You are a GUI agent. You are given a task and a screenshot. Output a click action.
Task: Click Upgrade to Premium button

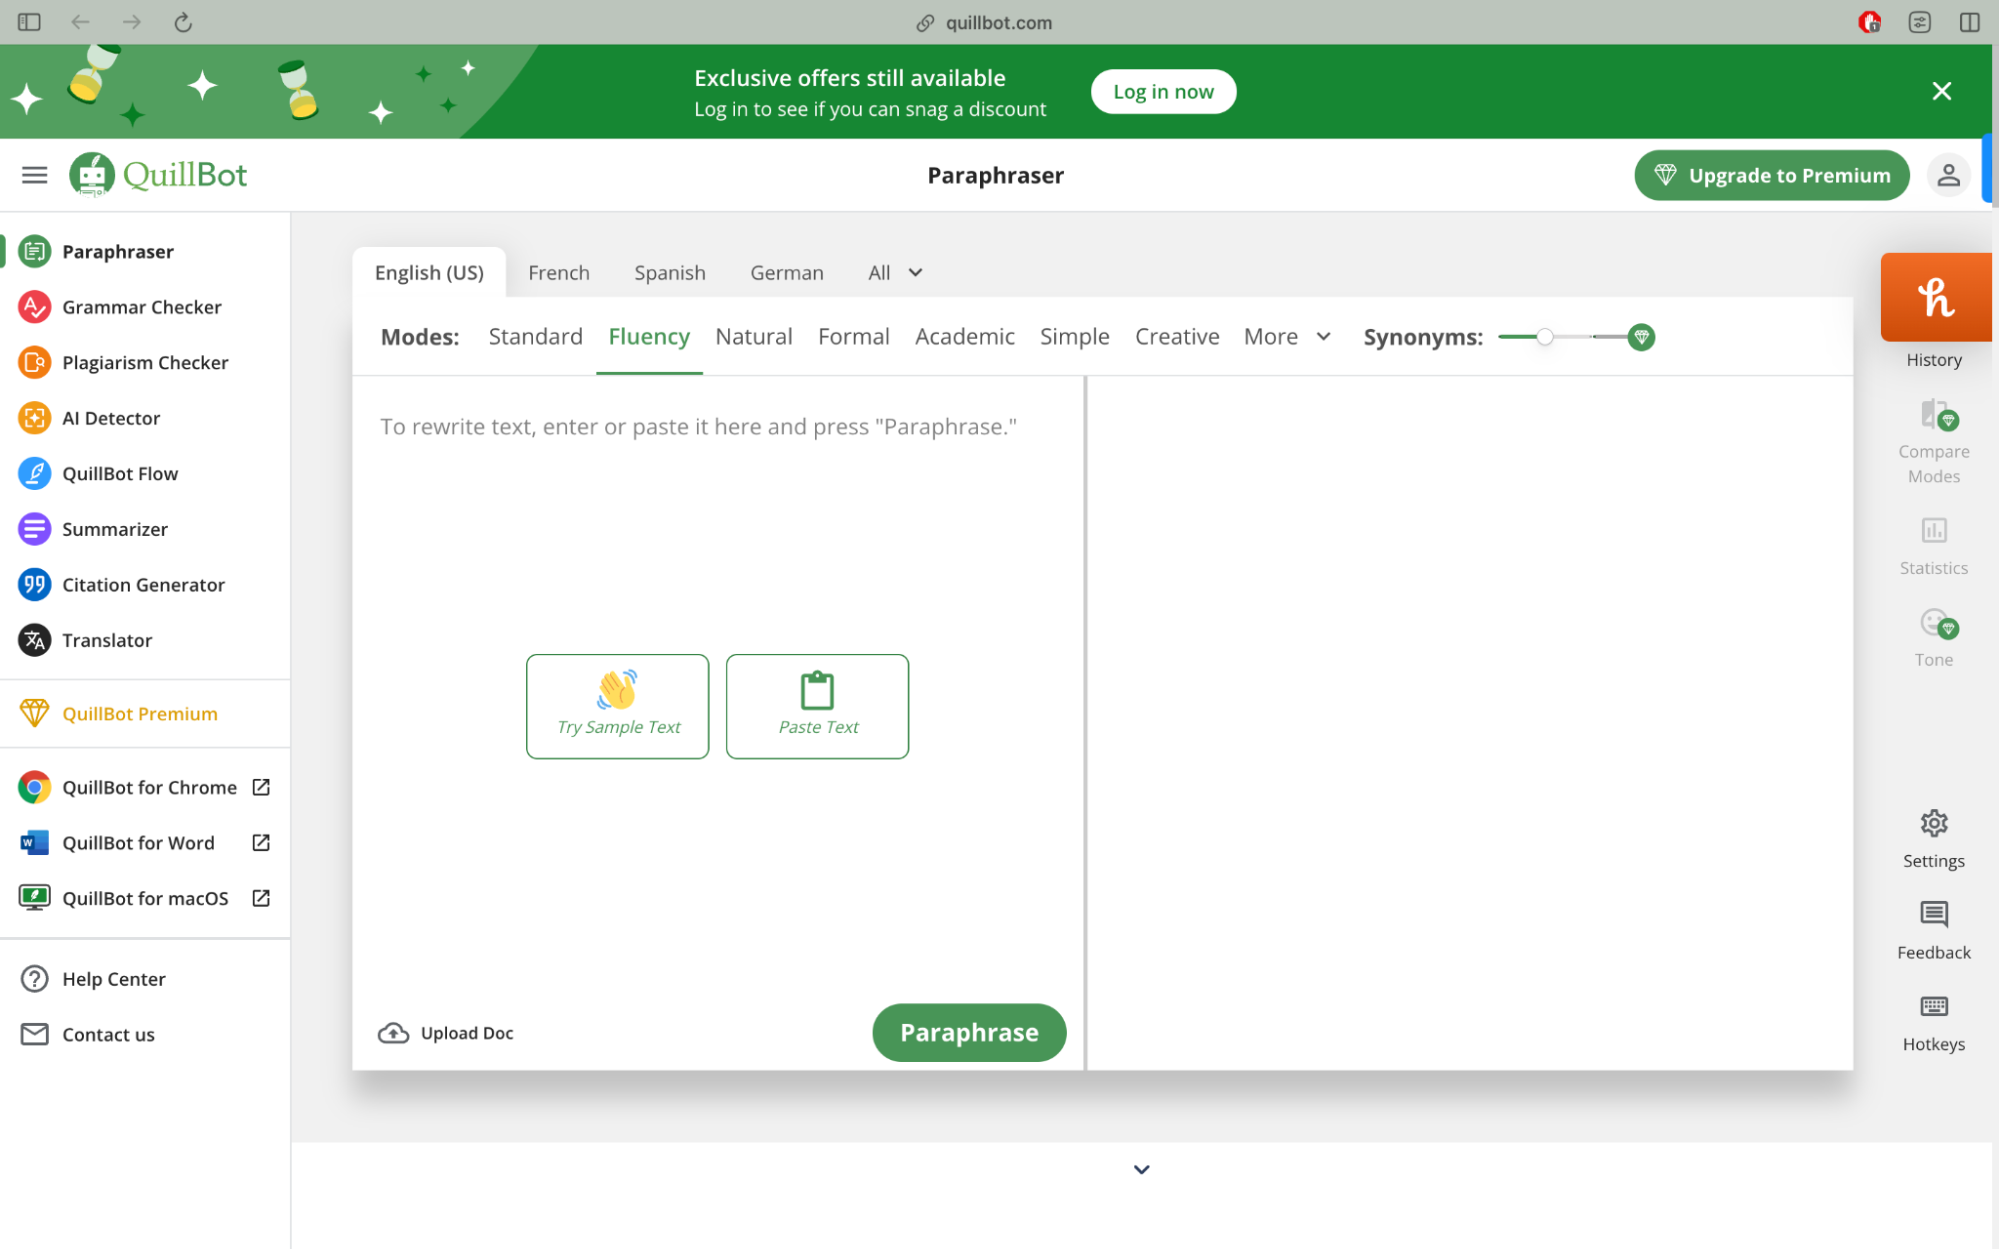point(1771,175)
